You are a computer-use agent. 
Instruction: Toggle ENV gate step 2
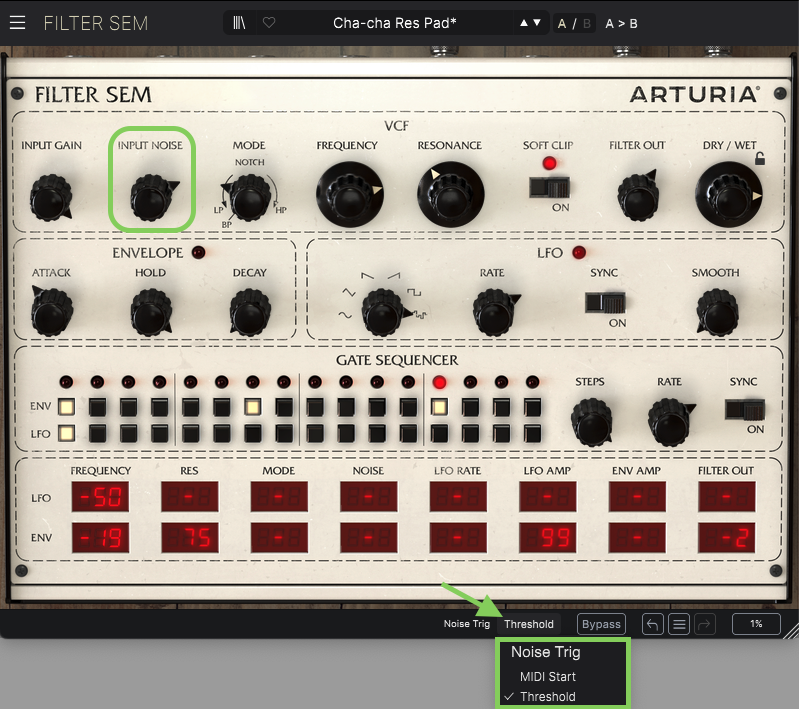[x=97, y=407]
